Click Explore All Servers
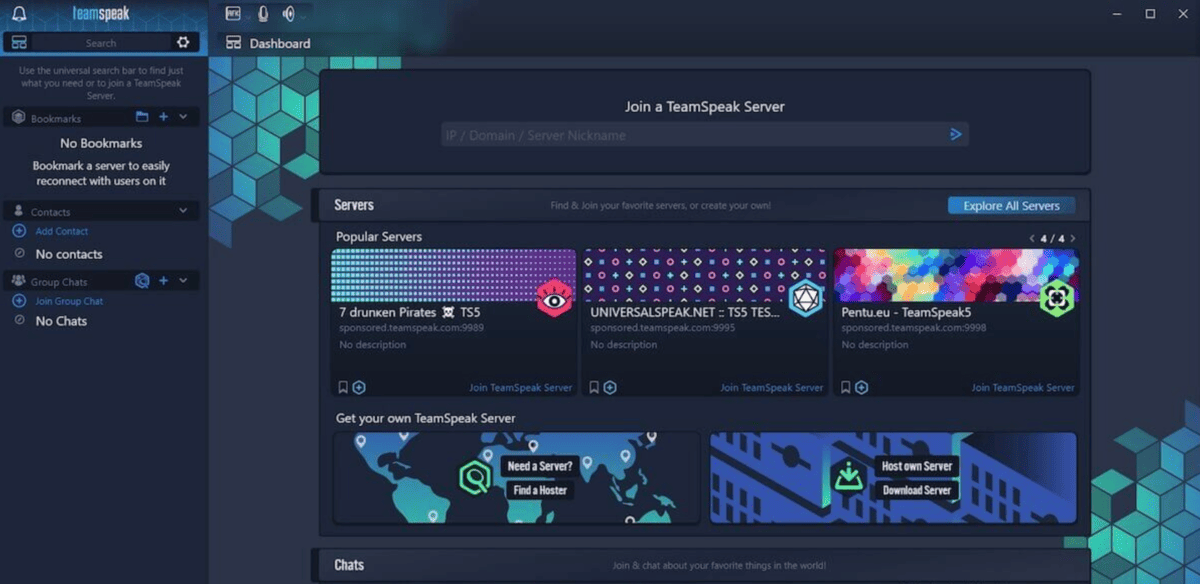 click(x=1011, y=205)
